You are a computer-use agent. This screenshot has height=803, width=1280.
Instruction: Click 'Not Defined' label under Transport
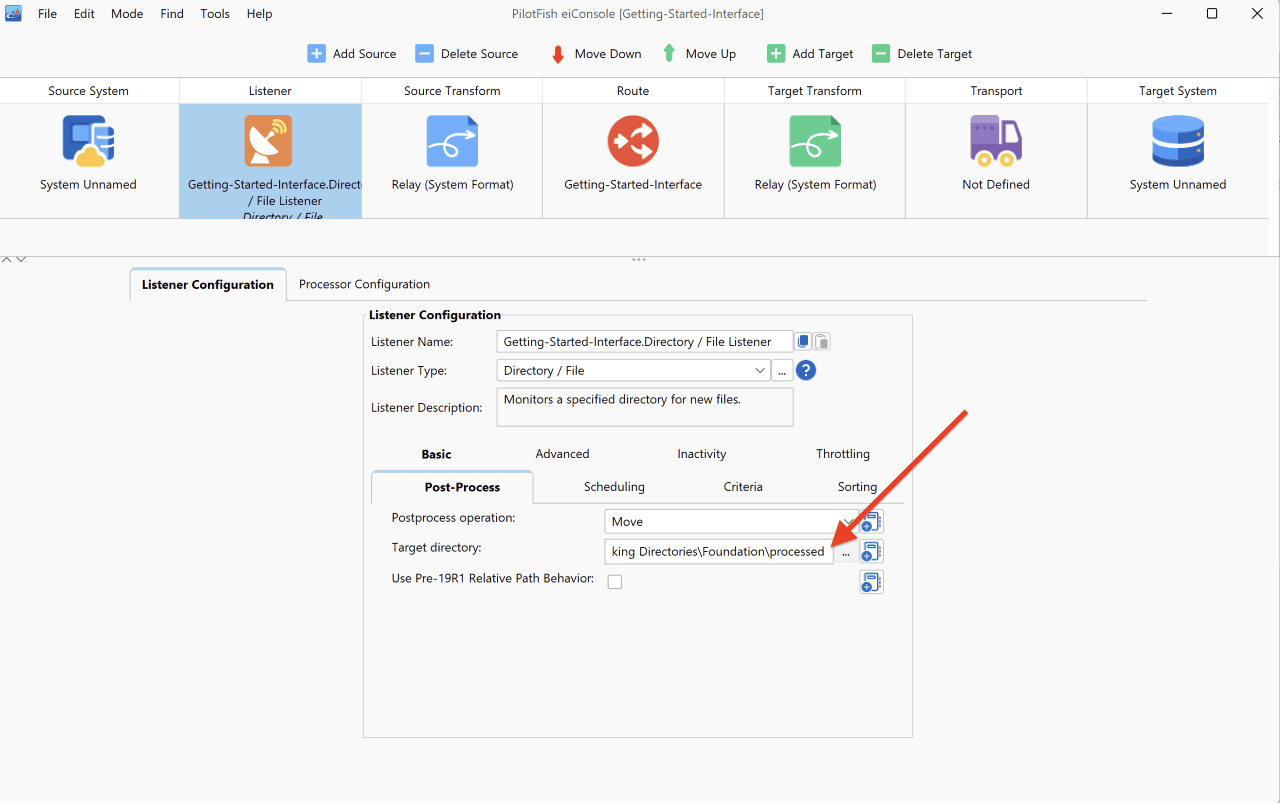[x=996, y=185]
